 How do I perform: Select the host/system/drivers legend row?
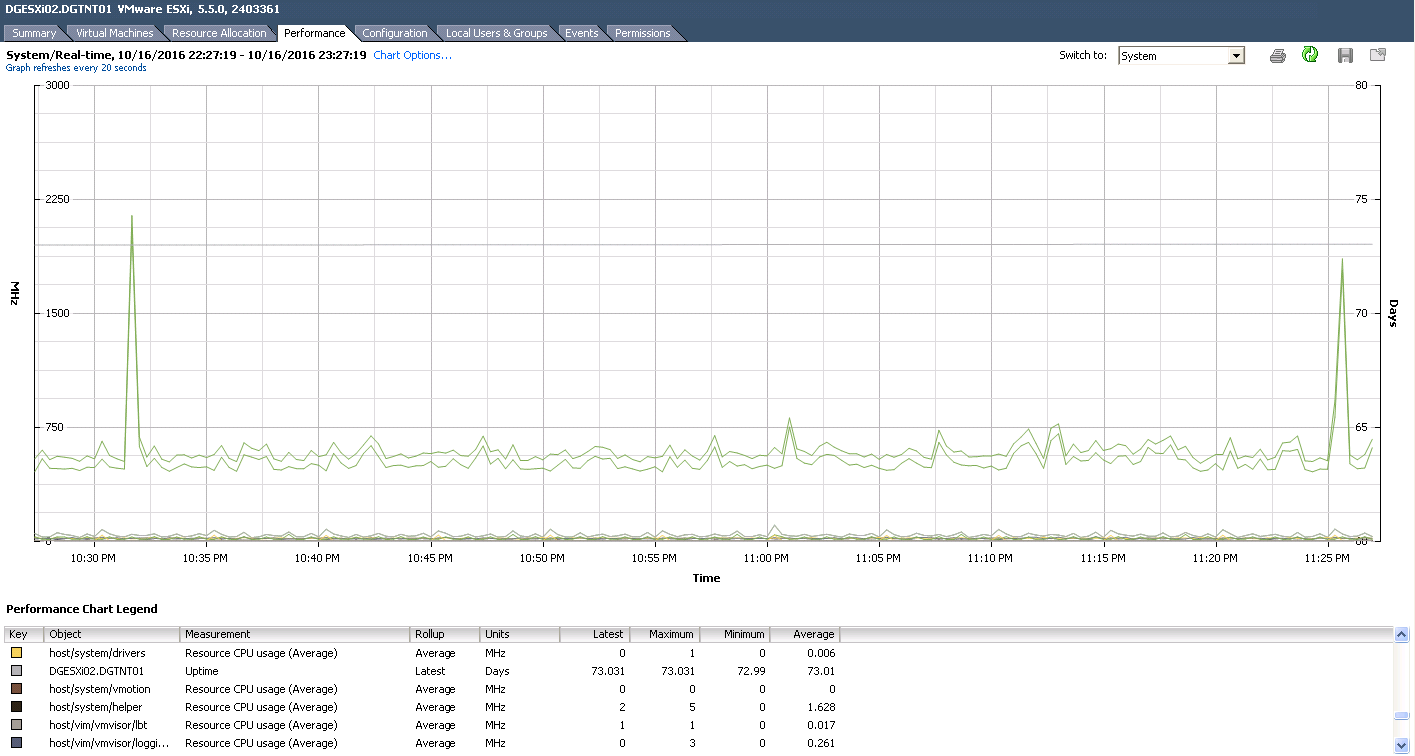(422, 653)
